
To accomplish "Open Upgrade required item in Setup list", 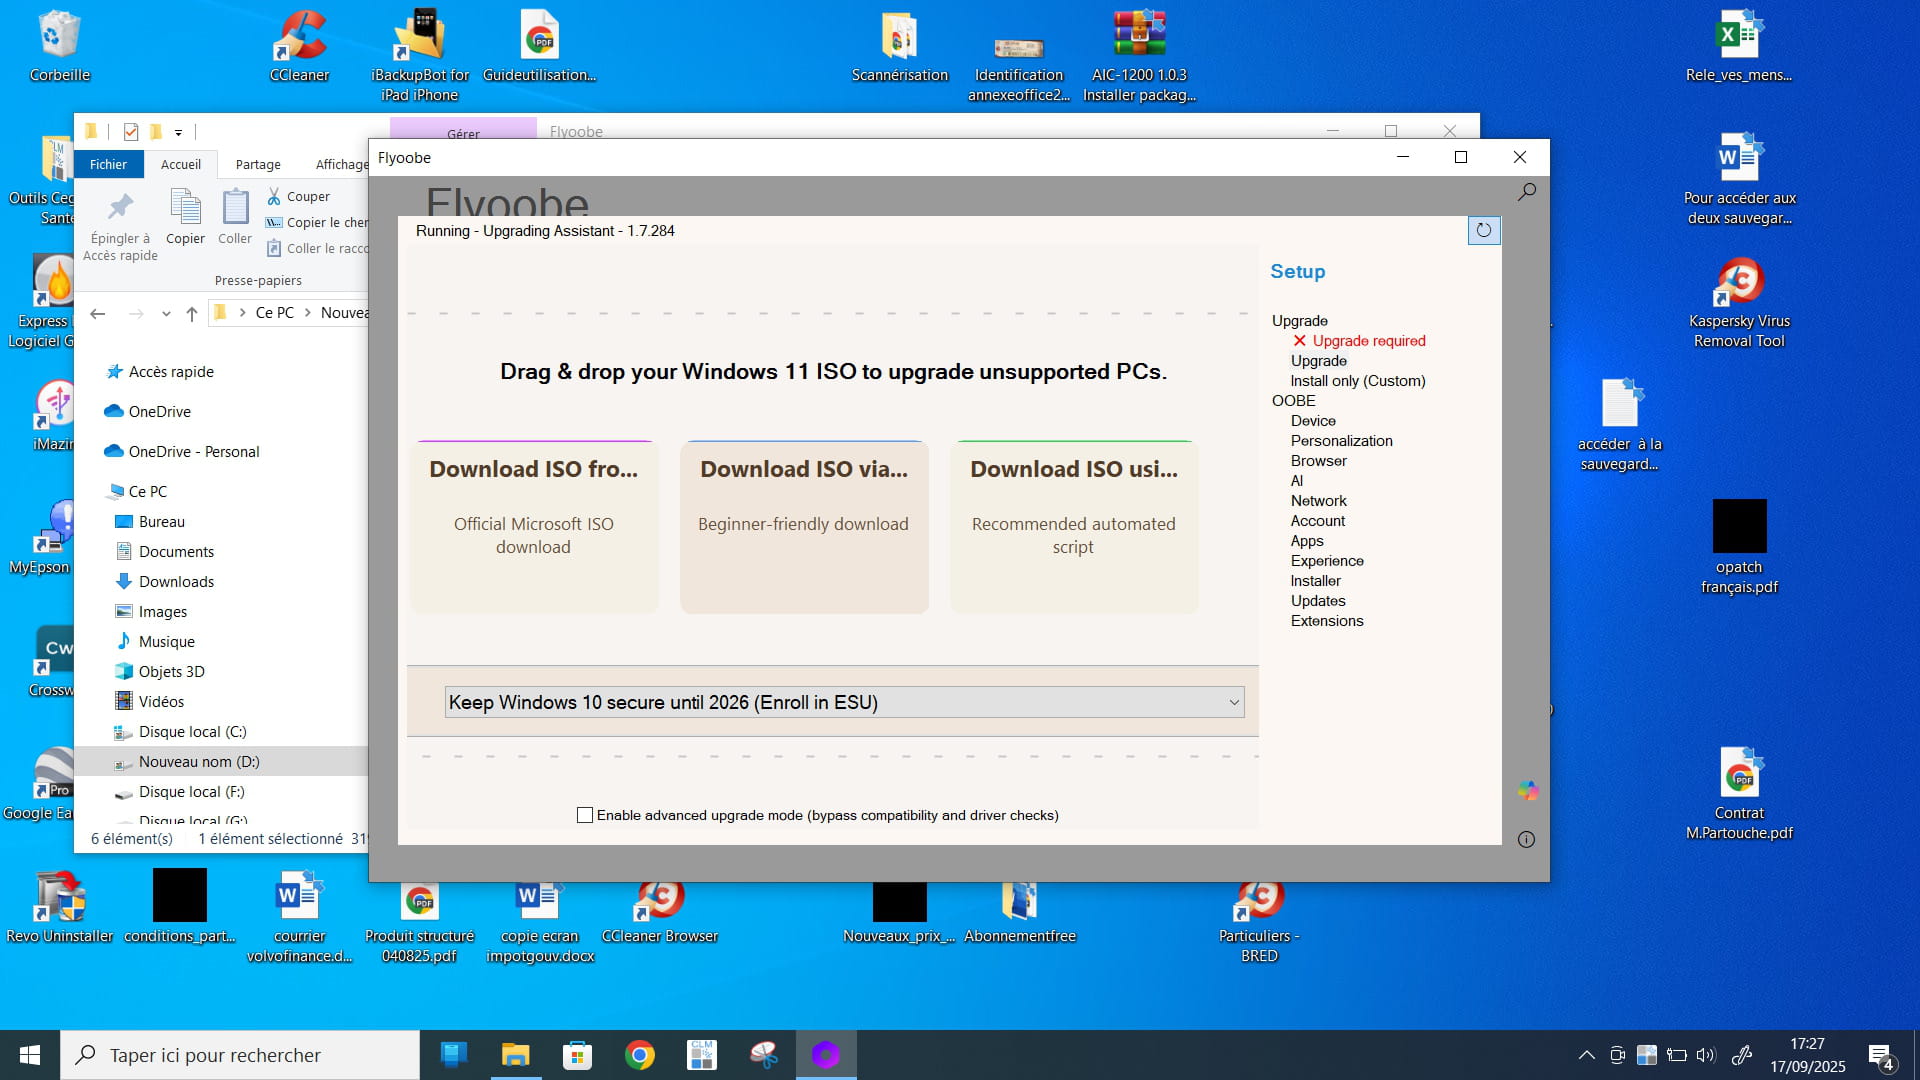I will tap(1359, 341).
